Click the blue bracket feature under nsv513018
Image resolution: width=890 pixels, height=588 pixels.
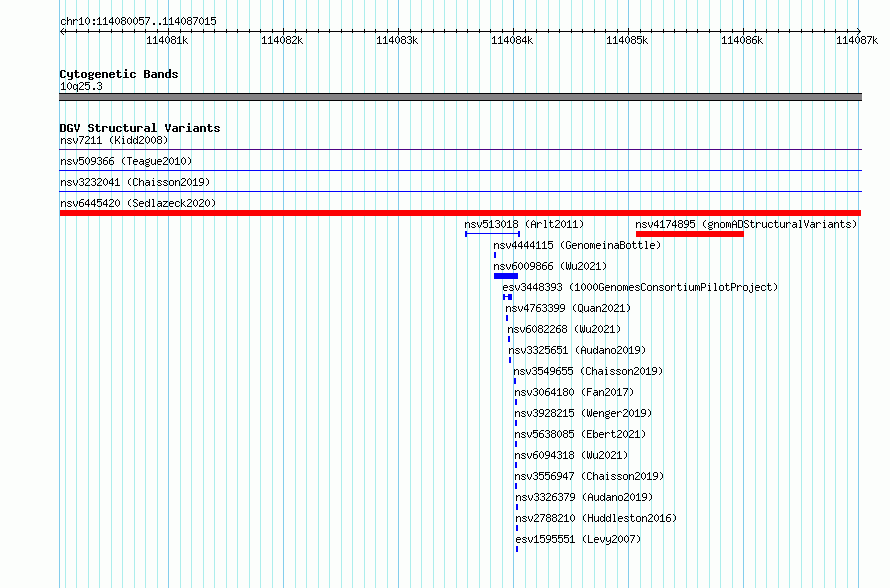493,234
